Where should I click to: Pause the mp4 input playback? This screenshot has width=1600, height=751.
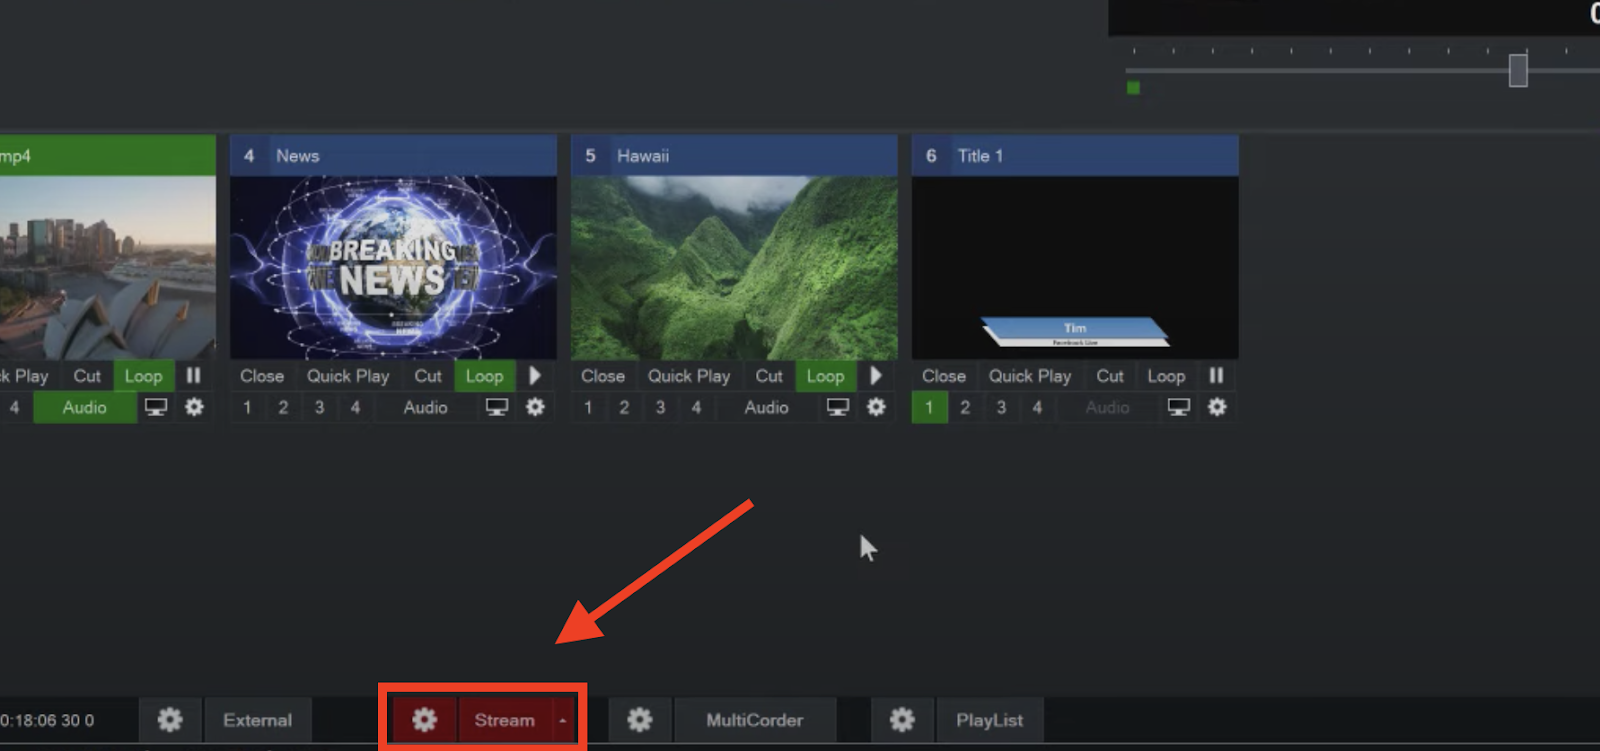194,376
